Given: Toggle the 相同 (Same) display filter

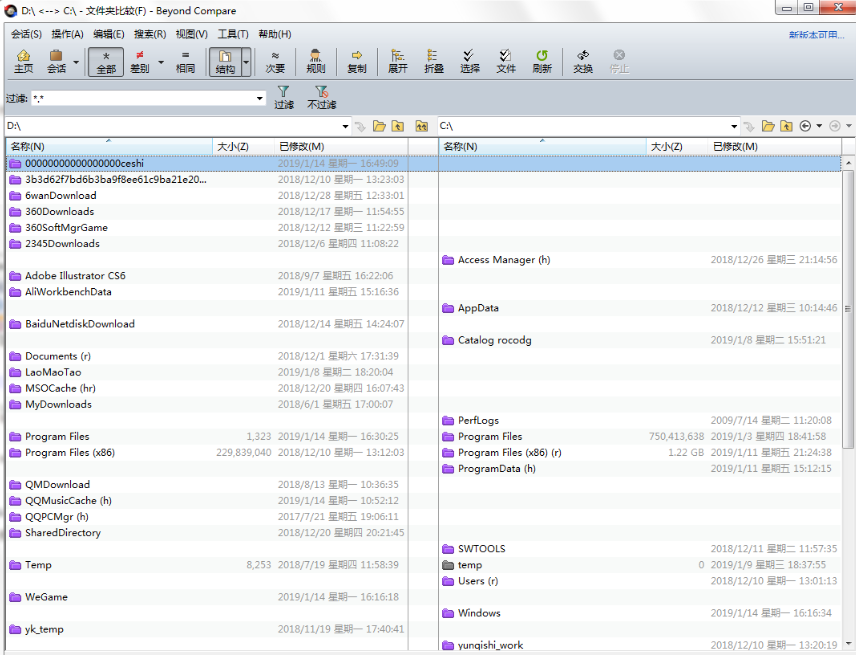Looking at the screenshot, I should pos(186,61).
